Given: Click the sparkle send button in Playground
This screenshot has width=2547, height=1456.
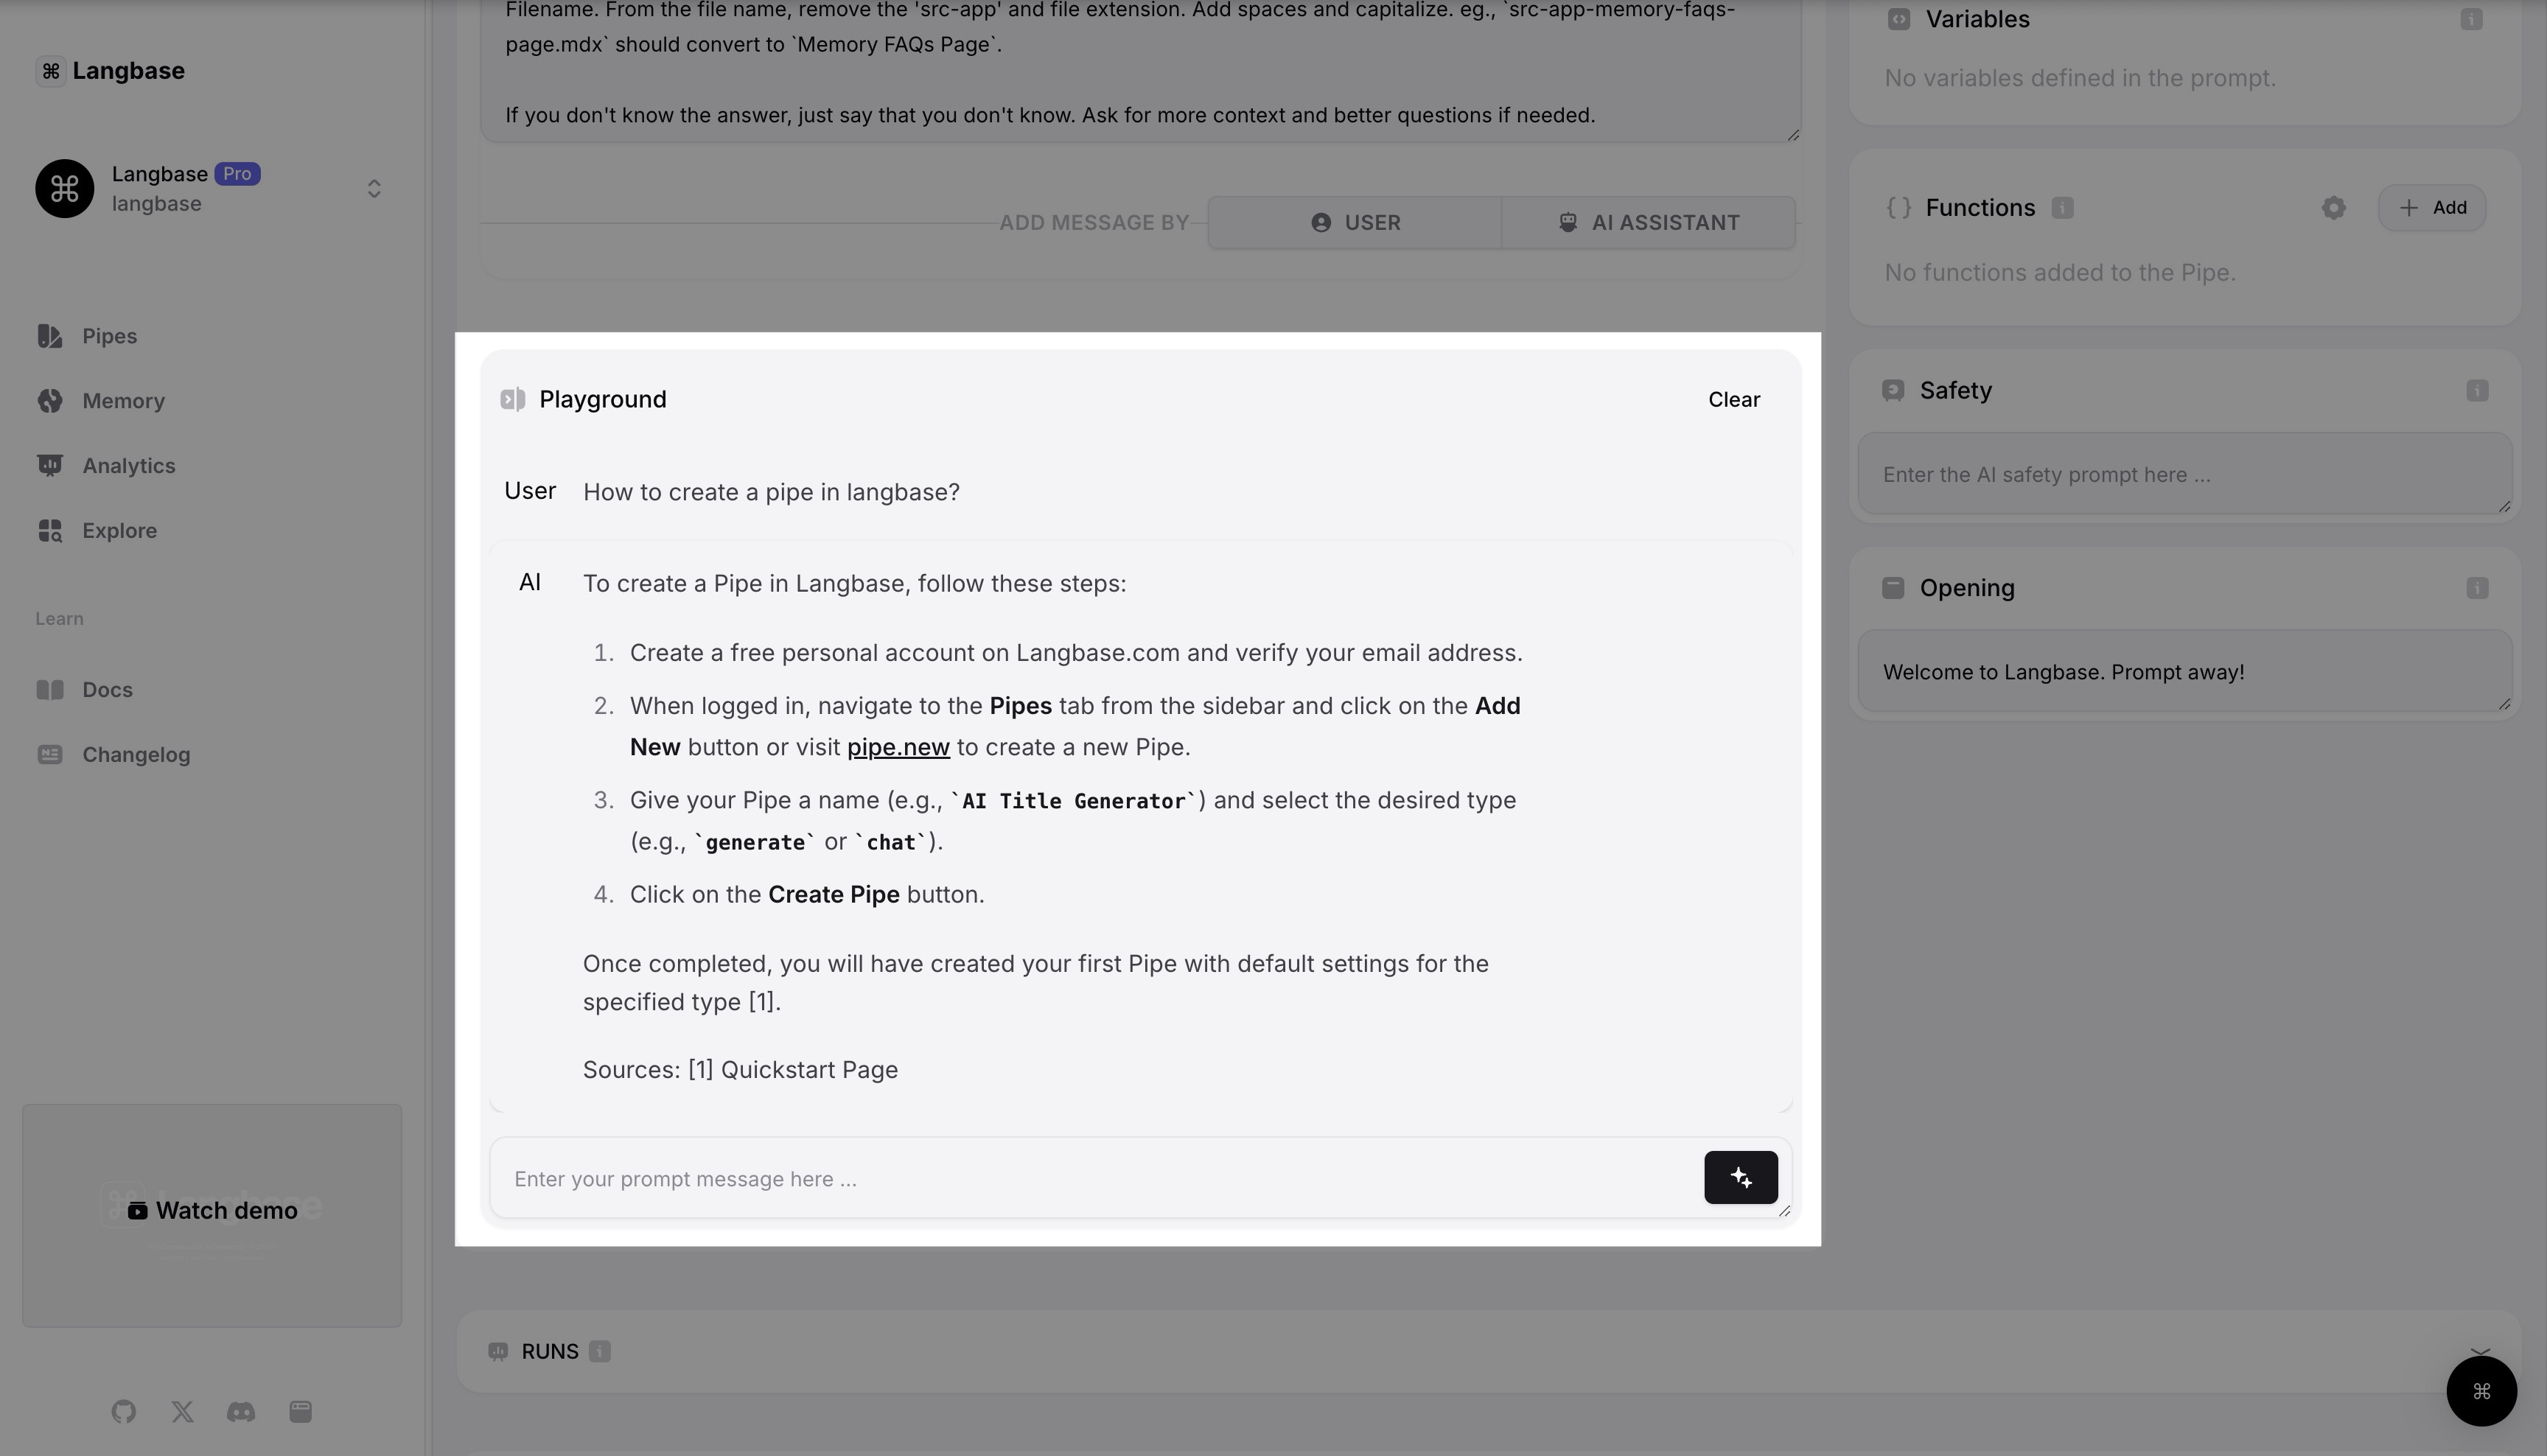Looking at the screenshot, I should coord(1740,1178).
